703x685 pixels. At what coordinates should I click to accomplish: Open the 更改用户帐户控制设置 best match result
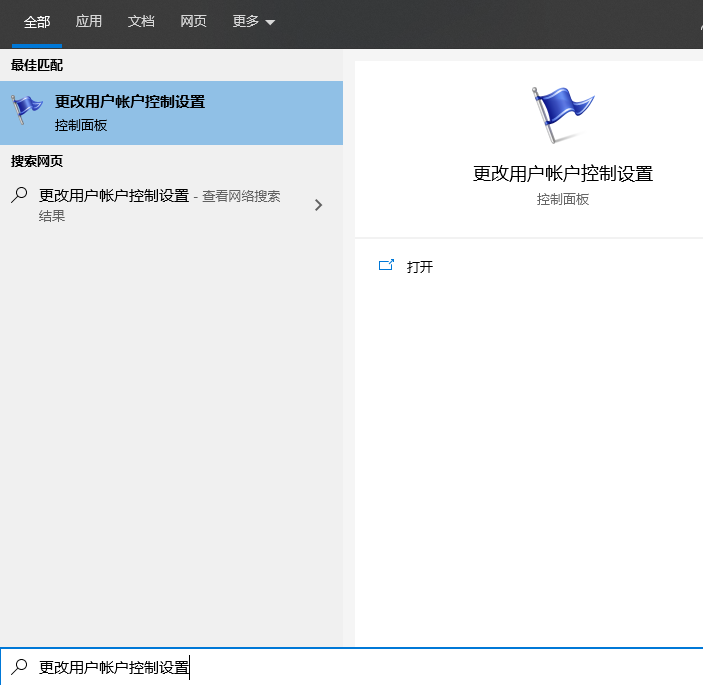(171, 113)
